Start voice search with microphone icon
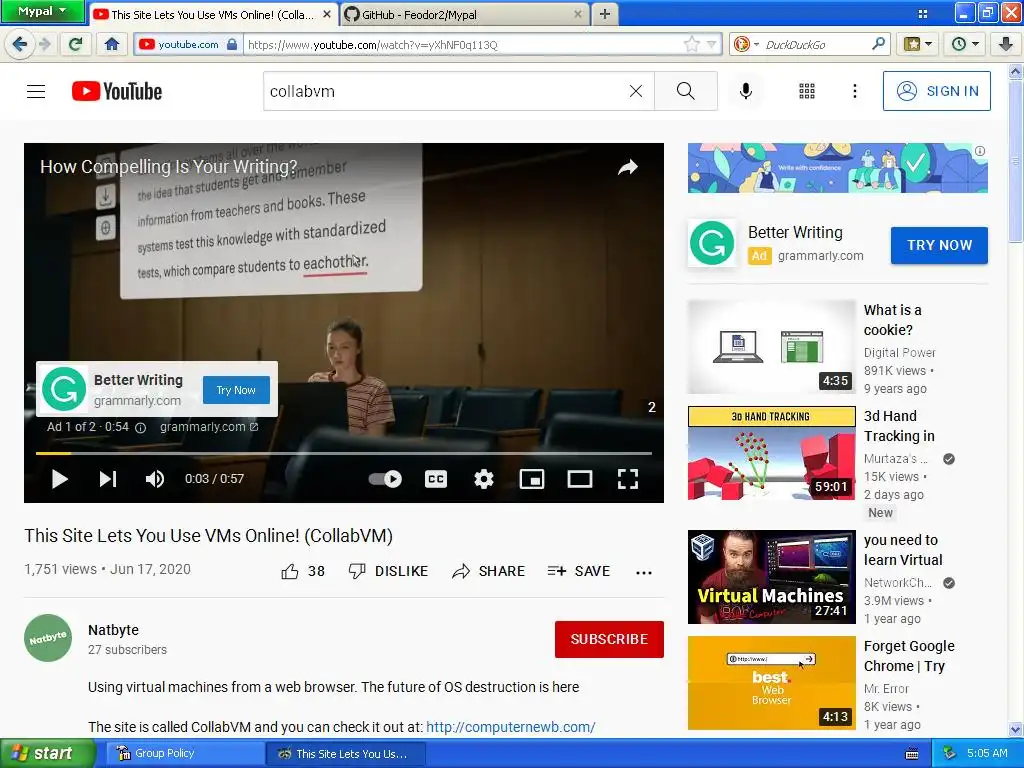The height and width of the screenshot is (768, 1024). tap(745, 91)
